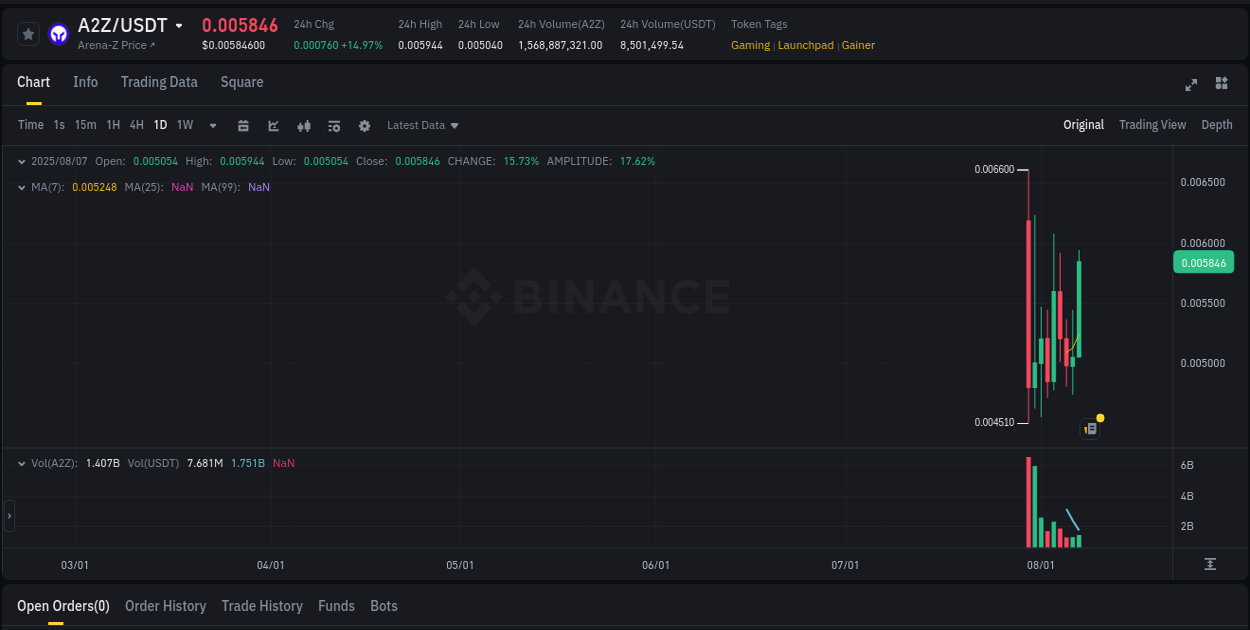Viewport: 1250px width, 630px height.
Task: Open the widgets layout icon
Action: coord(1221,84)
